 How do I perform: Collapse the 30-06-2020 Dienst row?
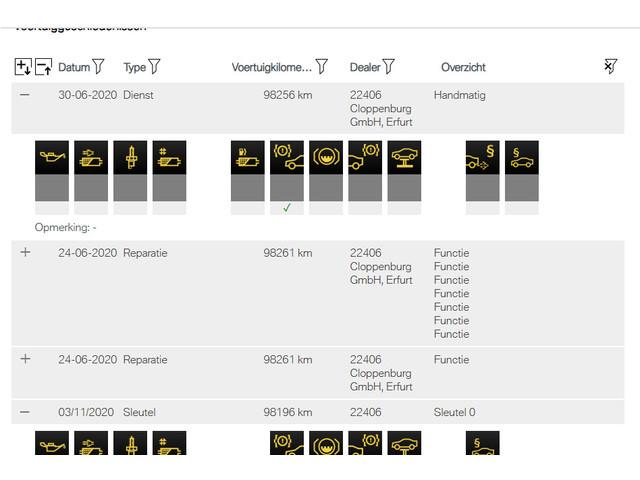click(25, 95)
